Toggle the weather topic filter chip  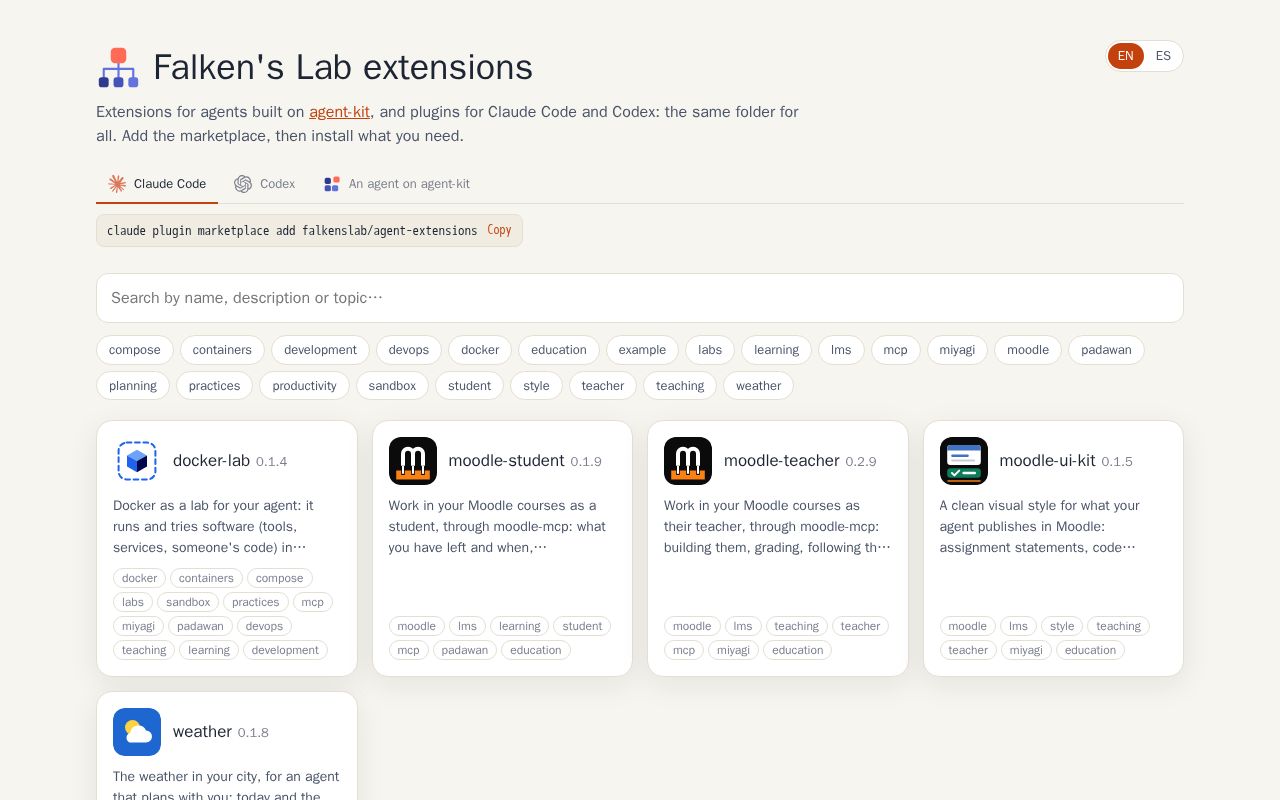(758, 386)
